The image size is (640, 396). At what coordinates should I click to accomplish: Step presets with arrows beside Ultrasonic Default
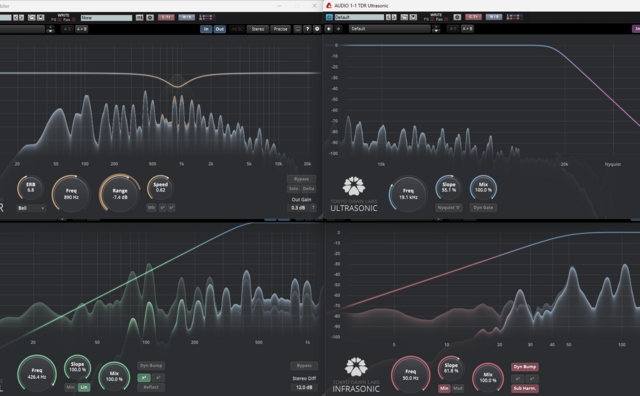pyautogui.click(x=436, y=29)
